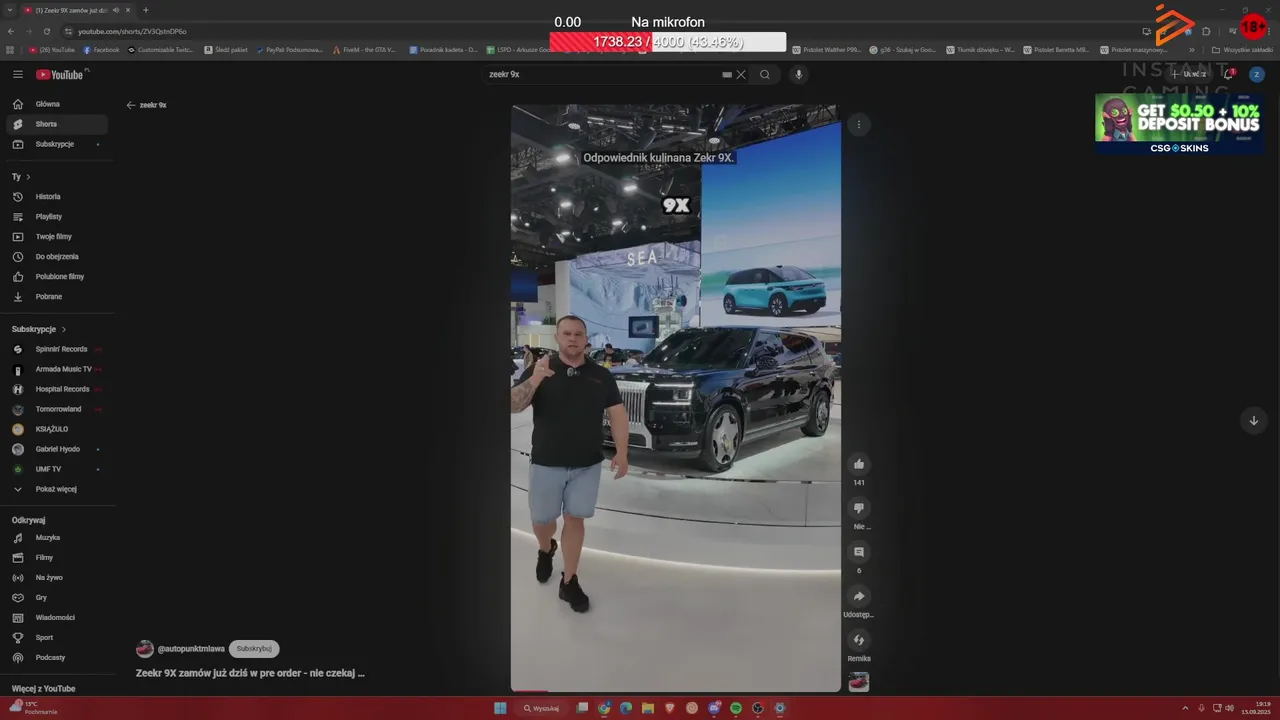The image size is (1280, 720).
Task: Start voice search with microphone
Action: [798, 74]
